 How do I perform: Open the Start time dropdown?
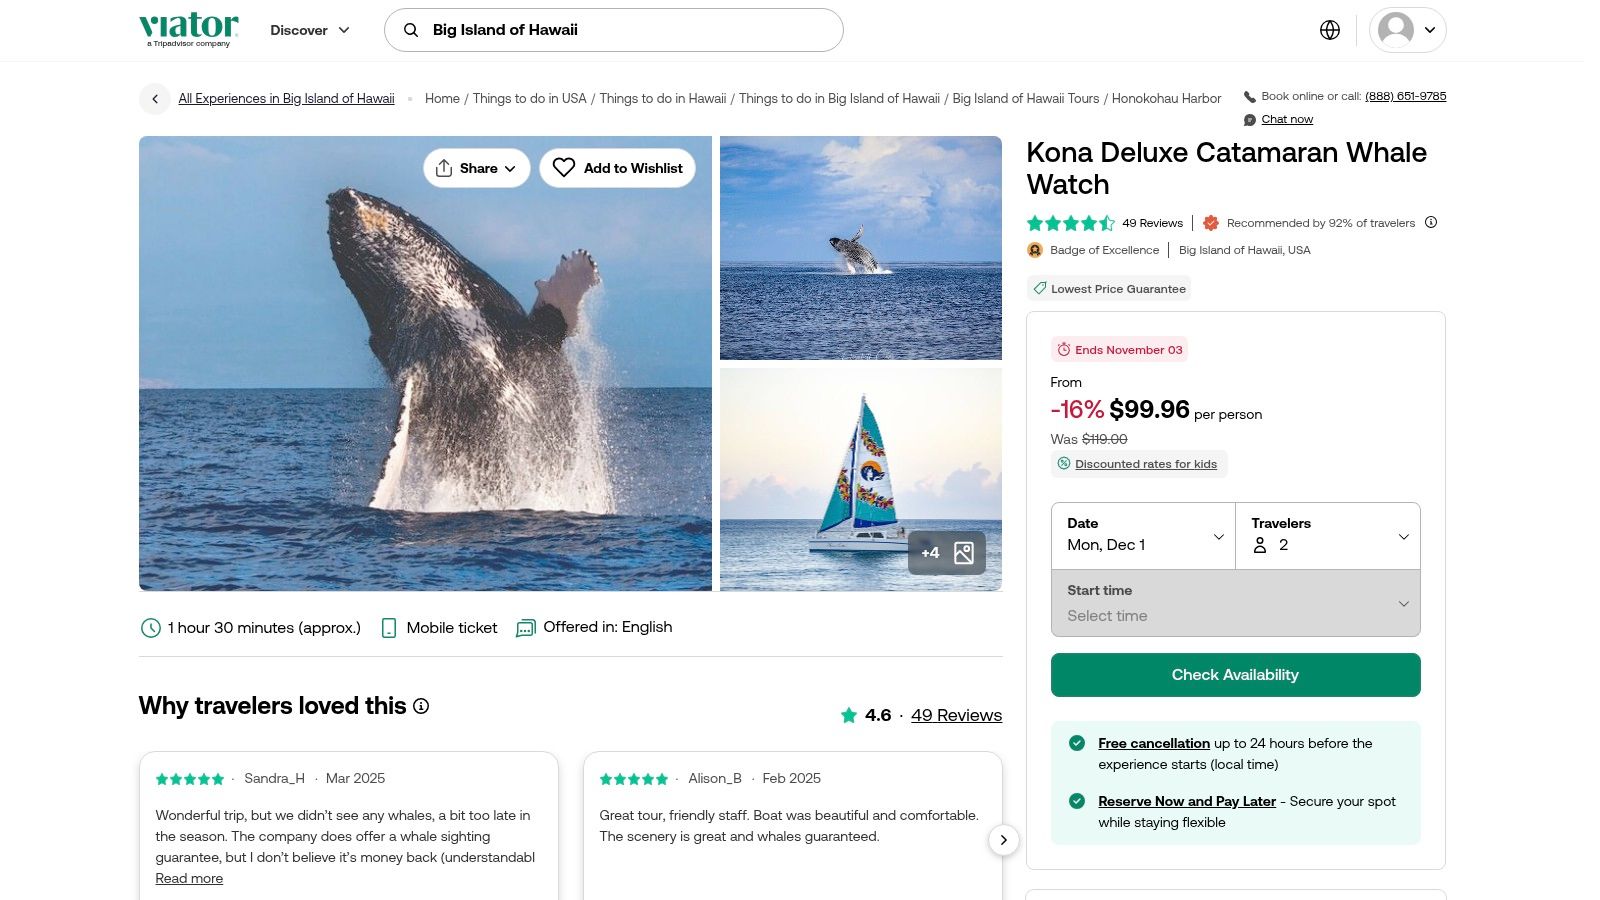1235,603
